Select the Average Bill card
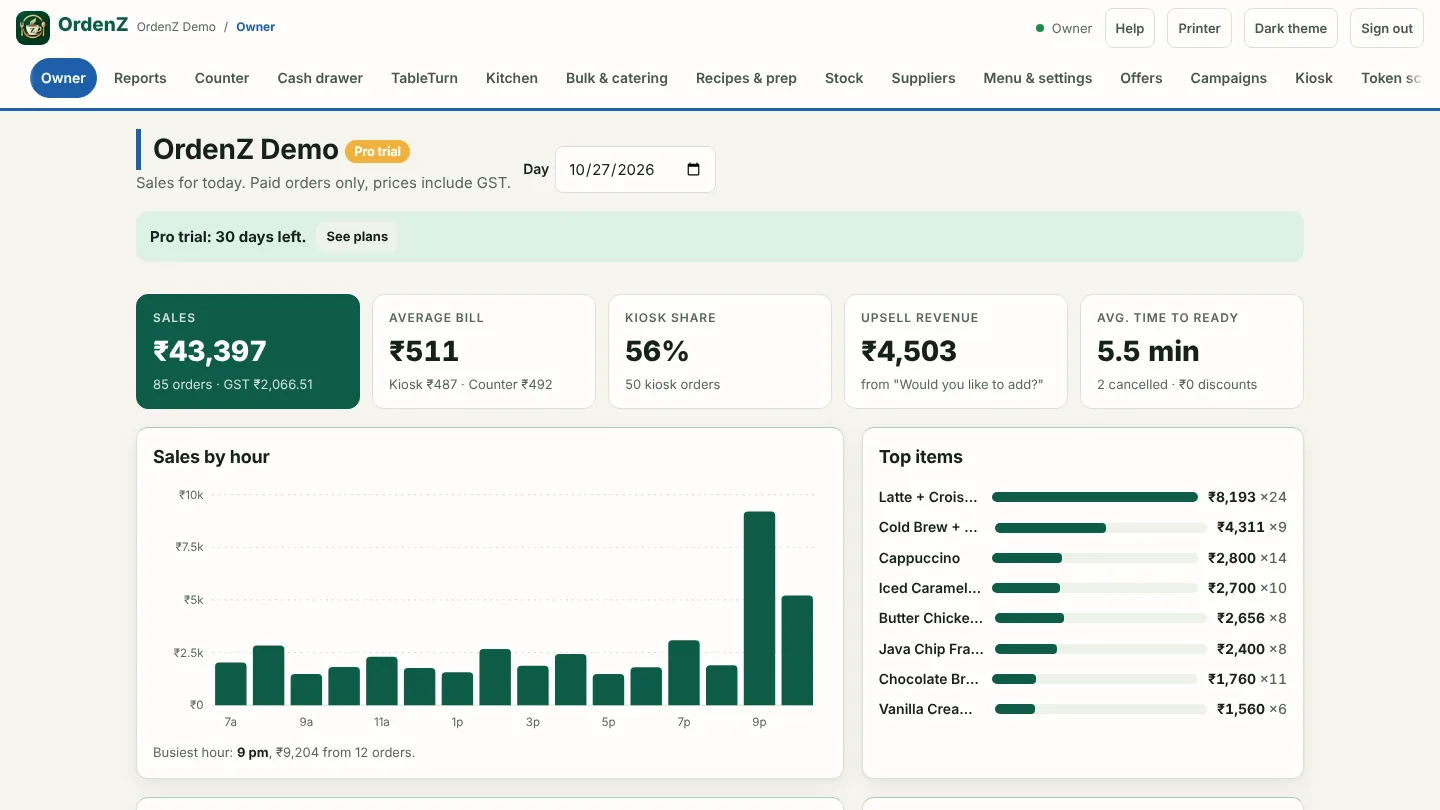This screenshot has height=810, width=1440. click(484, 351)
